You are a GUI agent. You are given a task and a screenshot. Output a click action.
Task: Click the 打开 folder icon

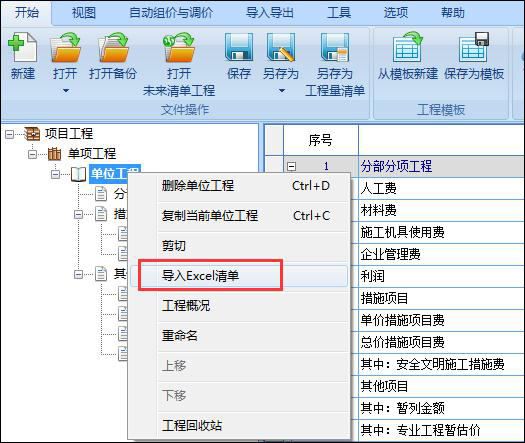pos(65,47)
